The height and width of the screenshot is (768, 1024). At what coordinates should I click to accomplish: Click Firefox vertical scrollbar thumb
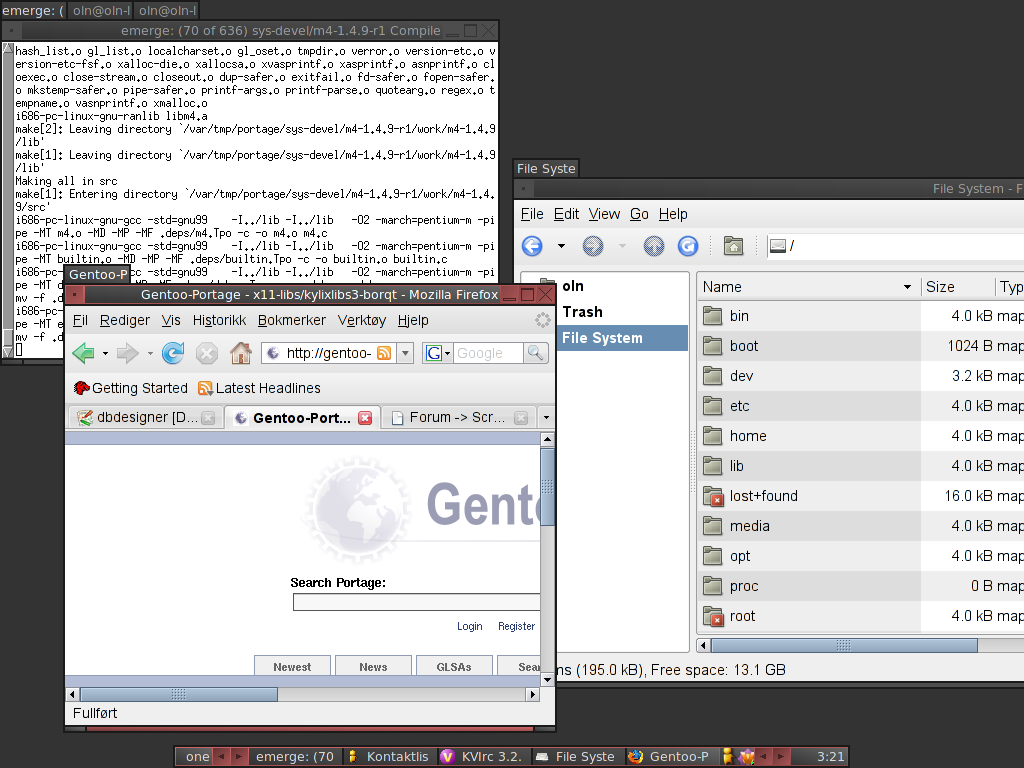pos(548,487)
